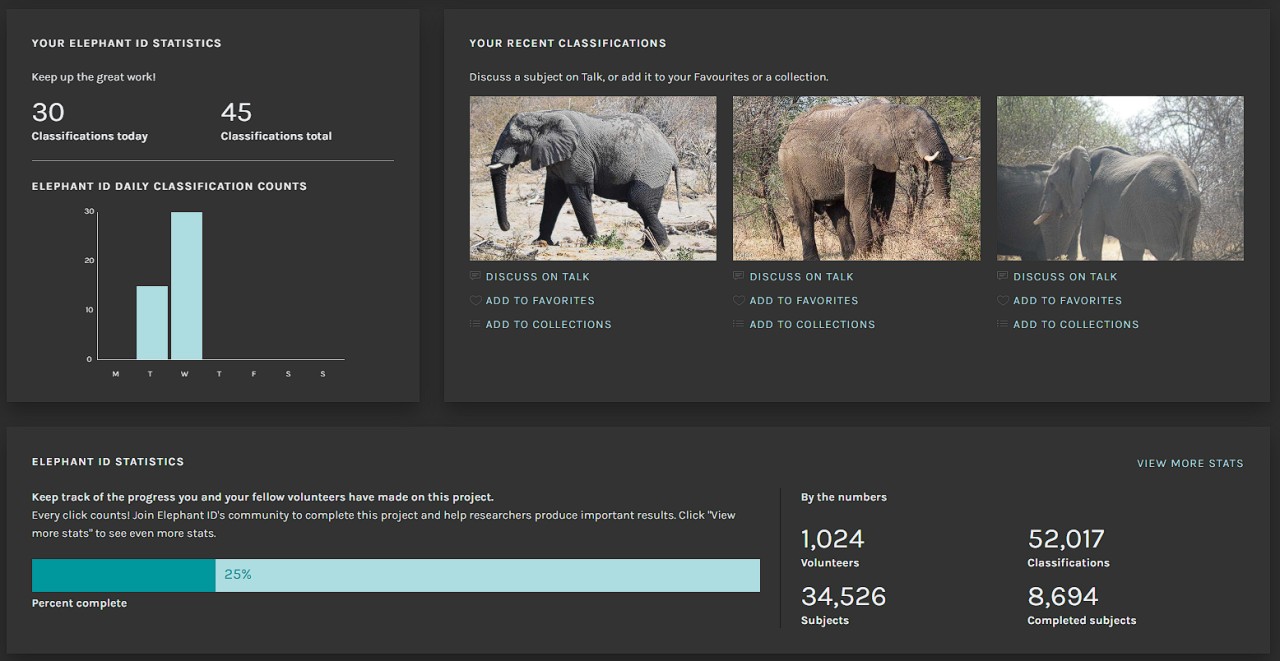
Task: Click the heart icon under third elephant photo
Action: pos(1003,300)
